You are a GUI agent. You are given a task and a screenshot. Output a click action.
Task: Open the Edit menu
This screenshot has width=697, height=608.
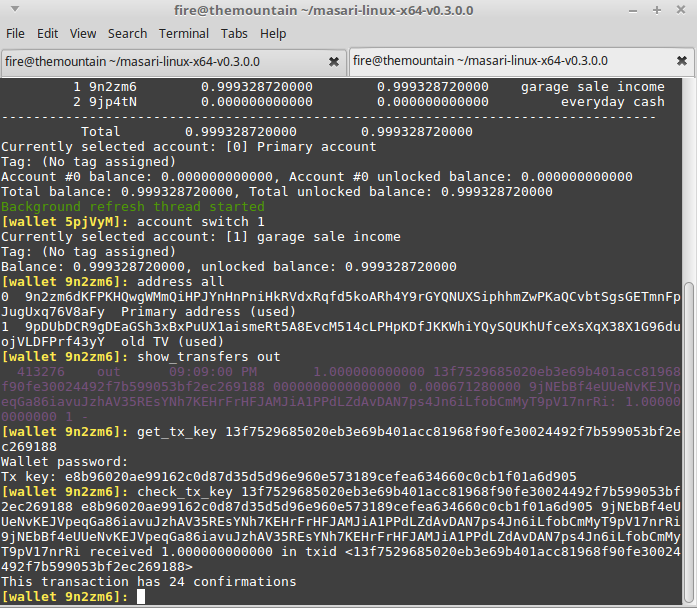48,34
